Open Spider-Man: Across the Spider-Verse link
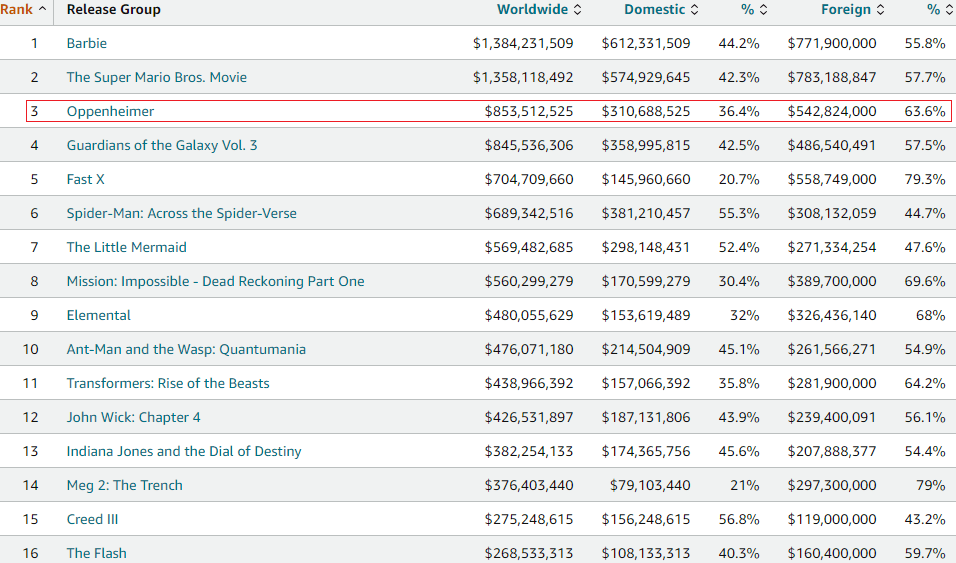The image size is (956, 563). 182,213
